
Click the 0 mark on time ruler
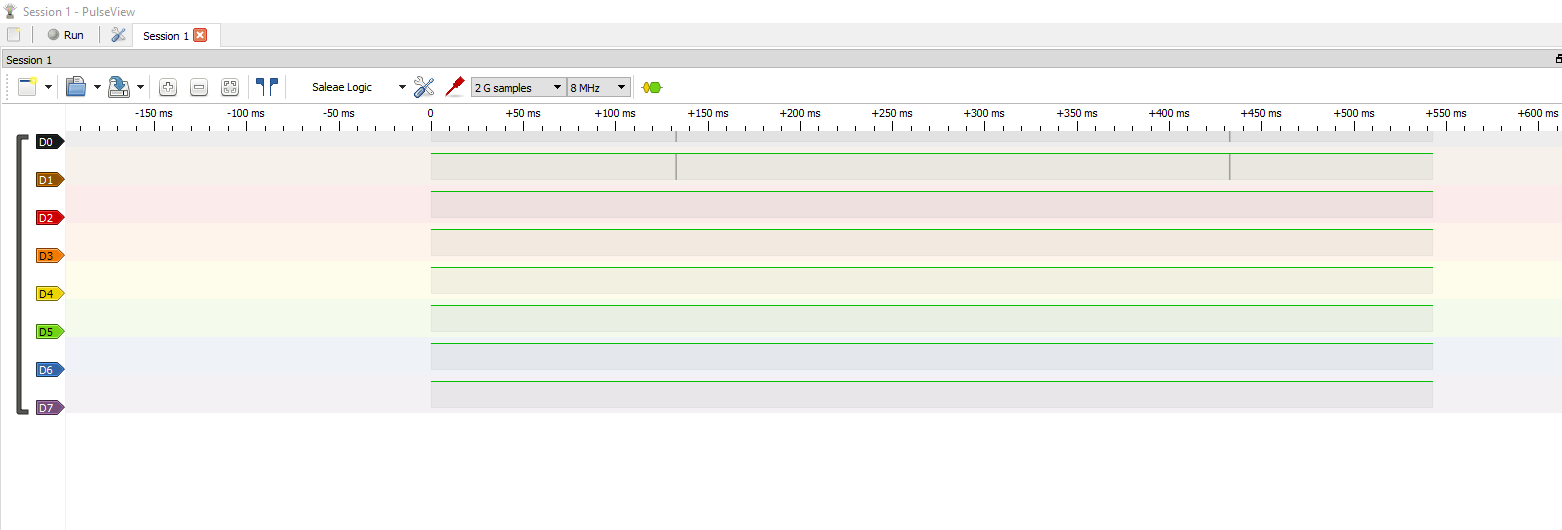click(431, 113)
